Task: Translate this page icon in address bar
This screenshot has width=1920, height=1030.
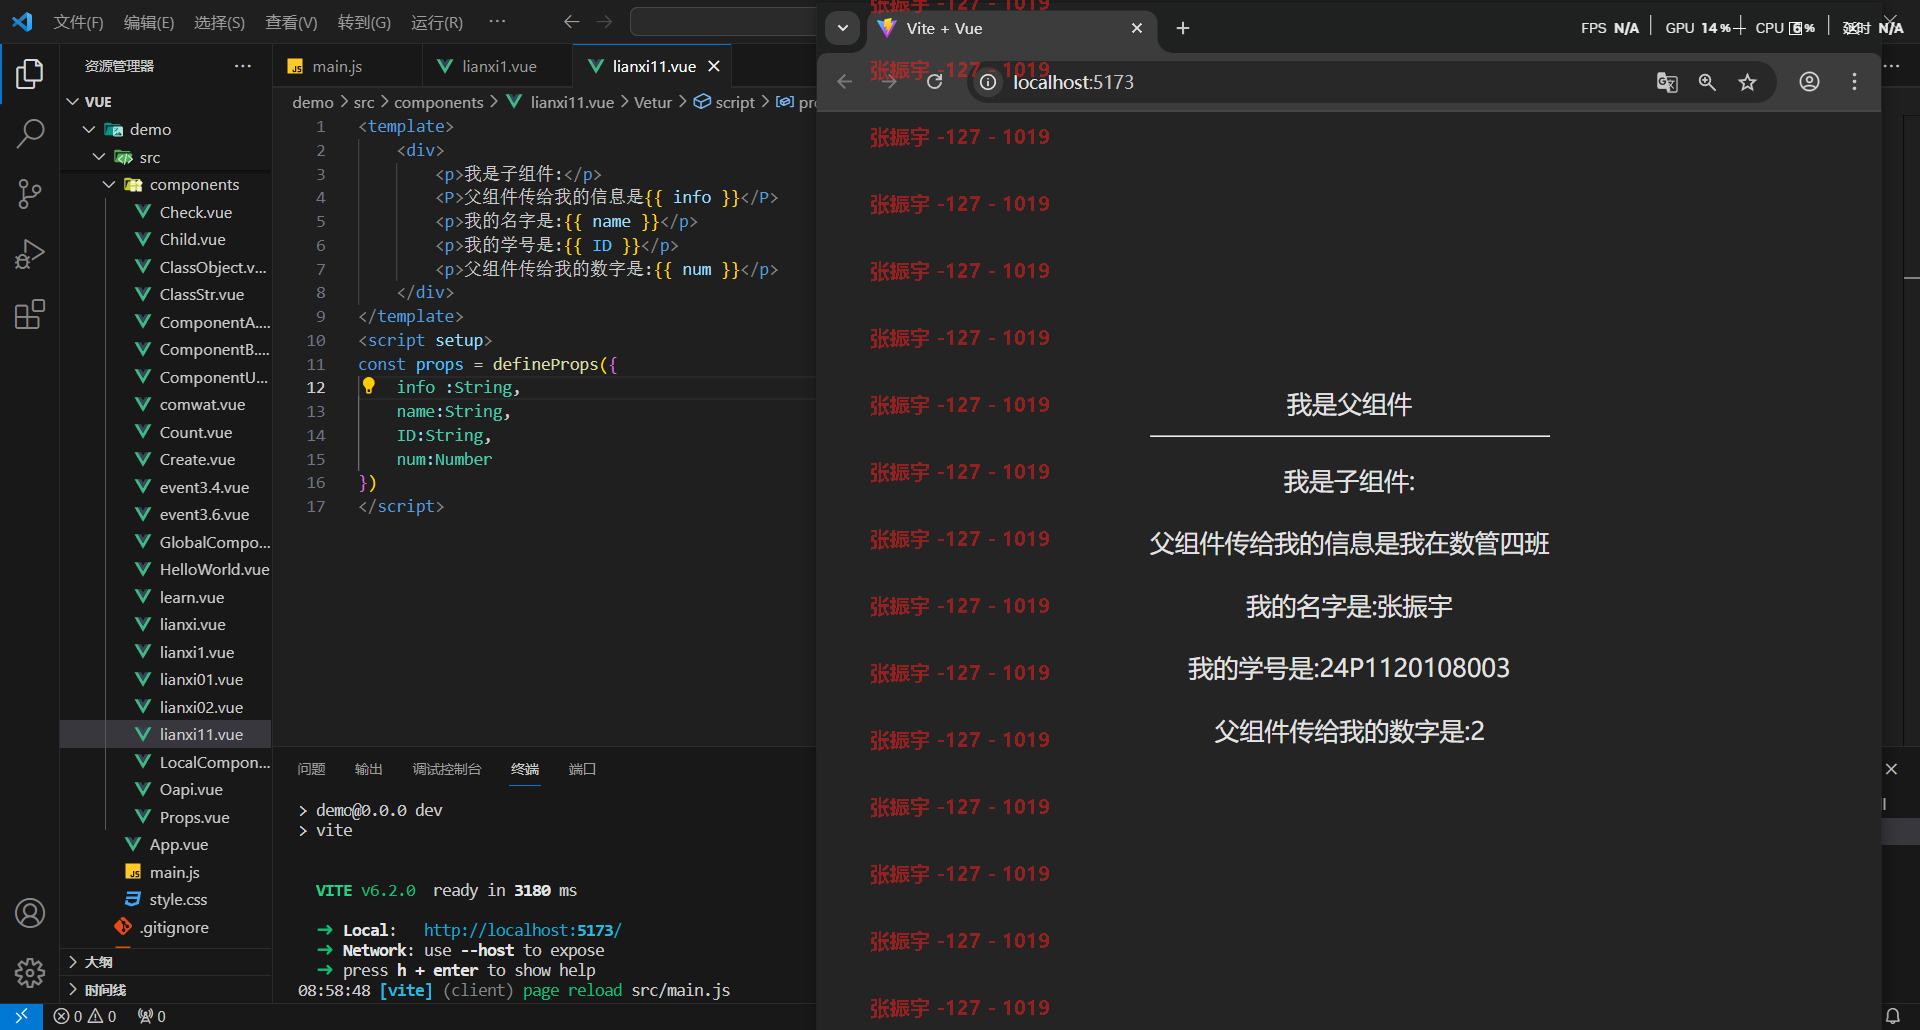Action: pyautogui.click(x=1667, y=82)
